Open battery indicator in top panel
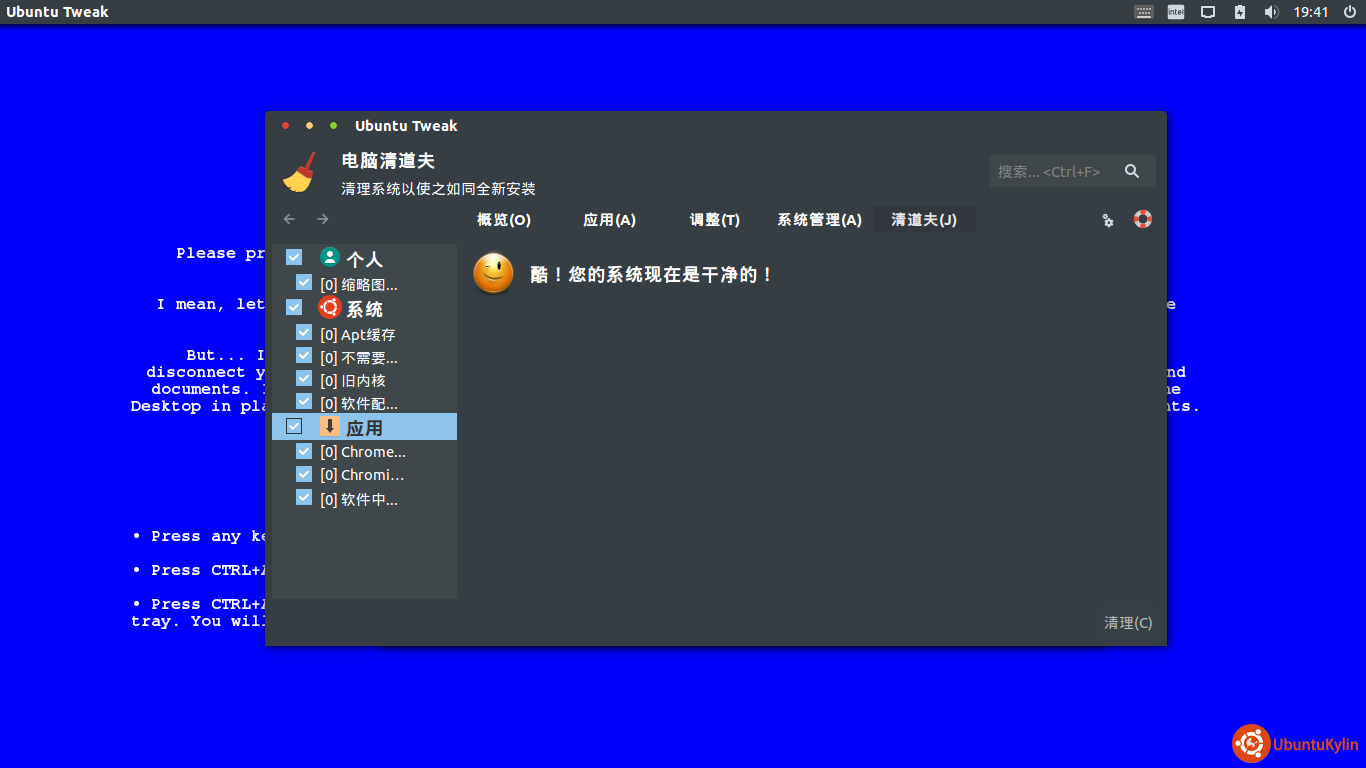 (1240, 12)
